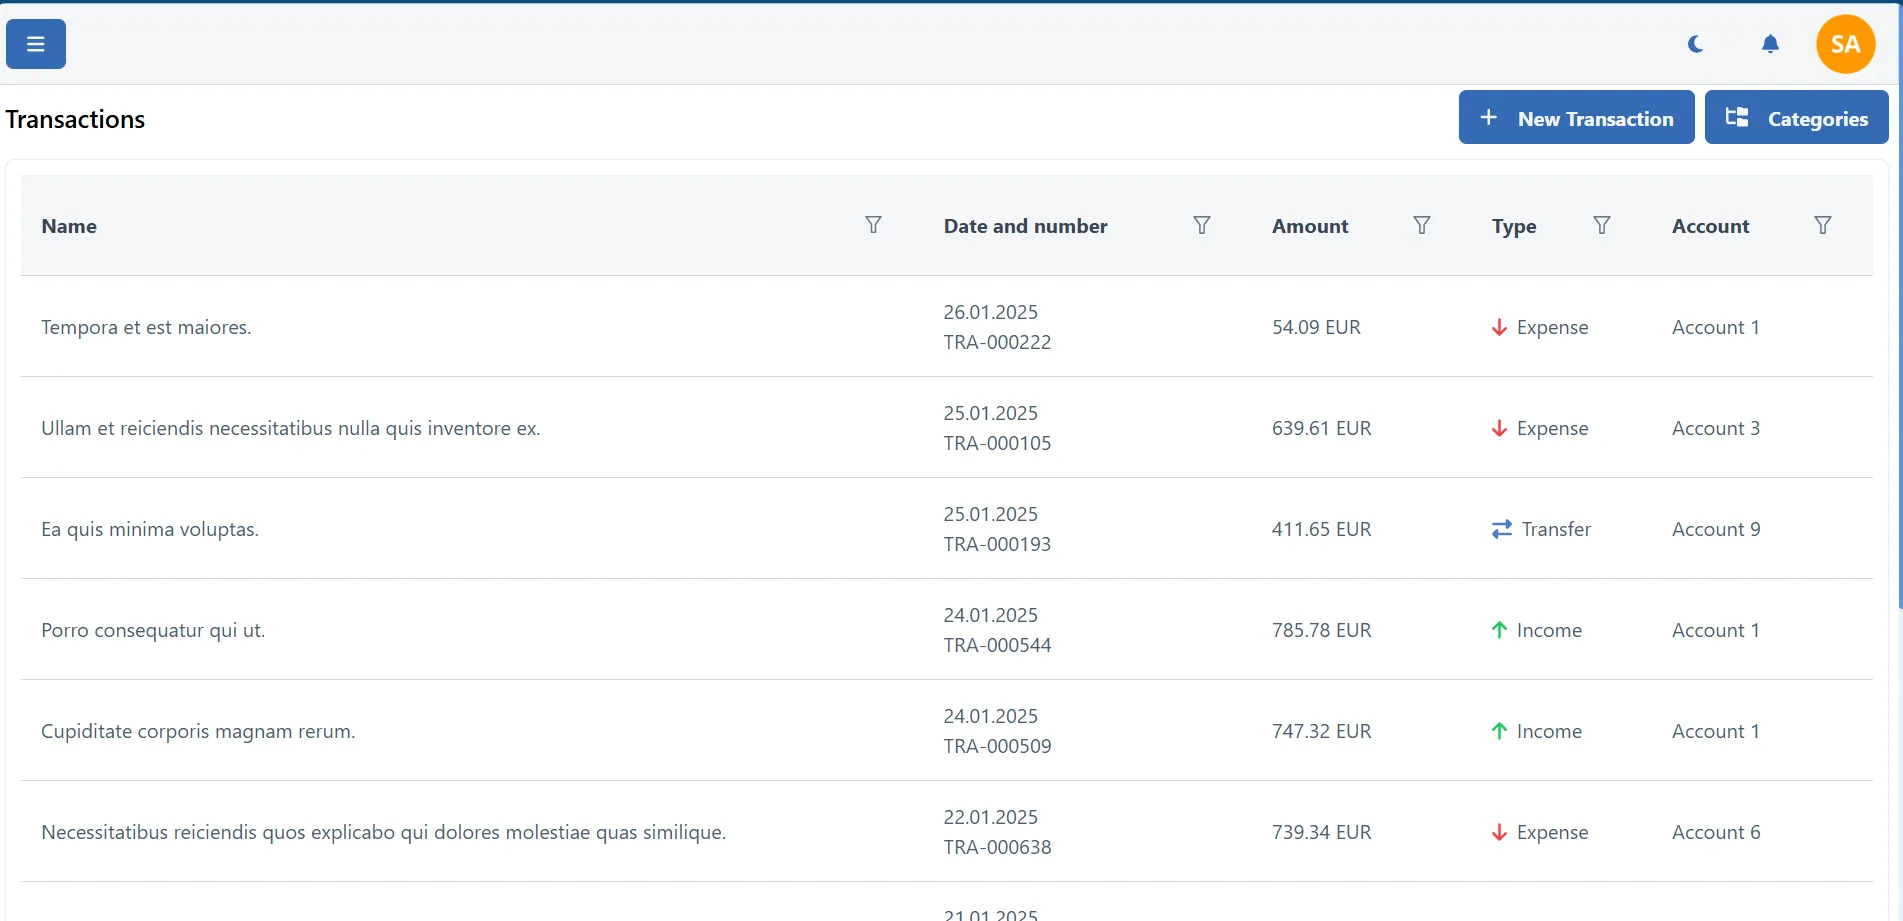Open the Type column filter

(1601, 225)
